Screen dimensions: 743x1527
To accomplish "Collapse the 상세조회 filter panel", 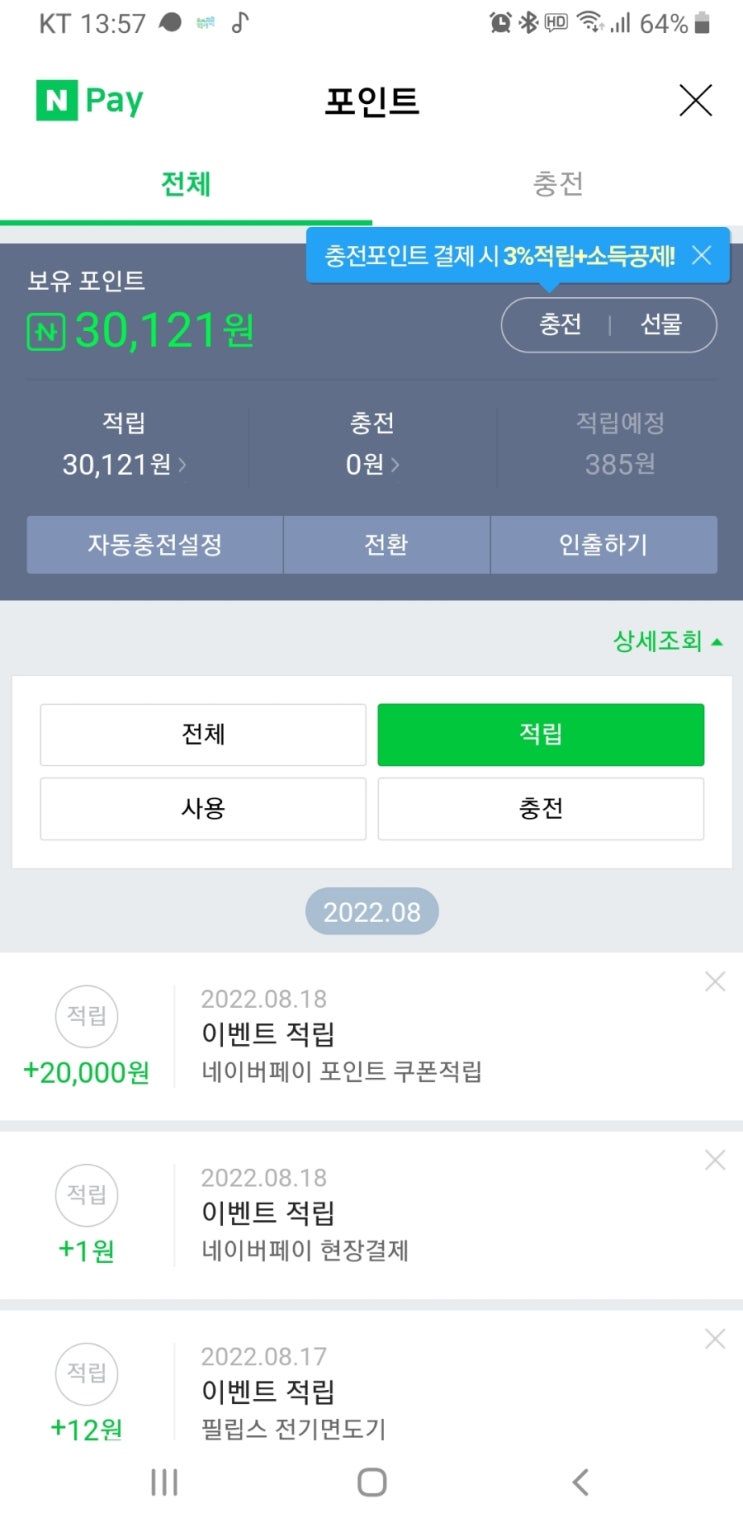I will 668,641.
